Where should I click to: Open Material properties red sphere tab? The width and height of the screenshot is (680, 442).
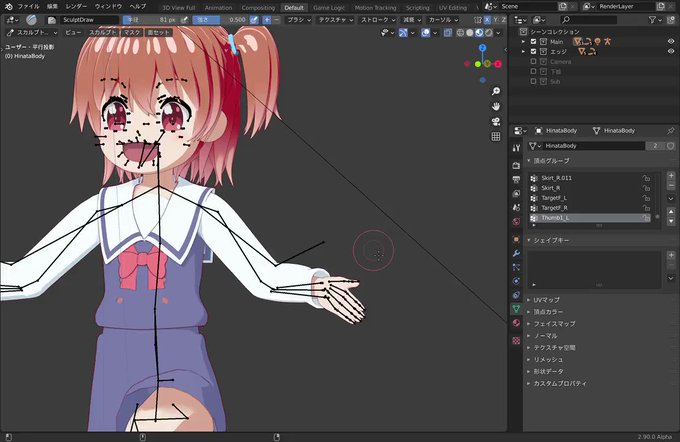[516, 323]
